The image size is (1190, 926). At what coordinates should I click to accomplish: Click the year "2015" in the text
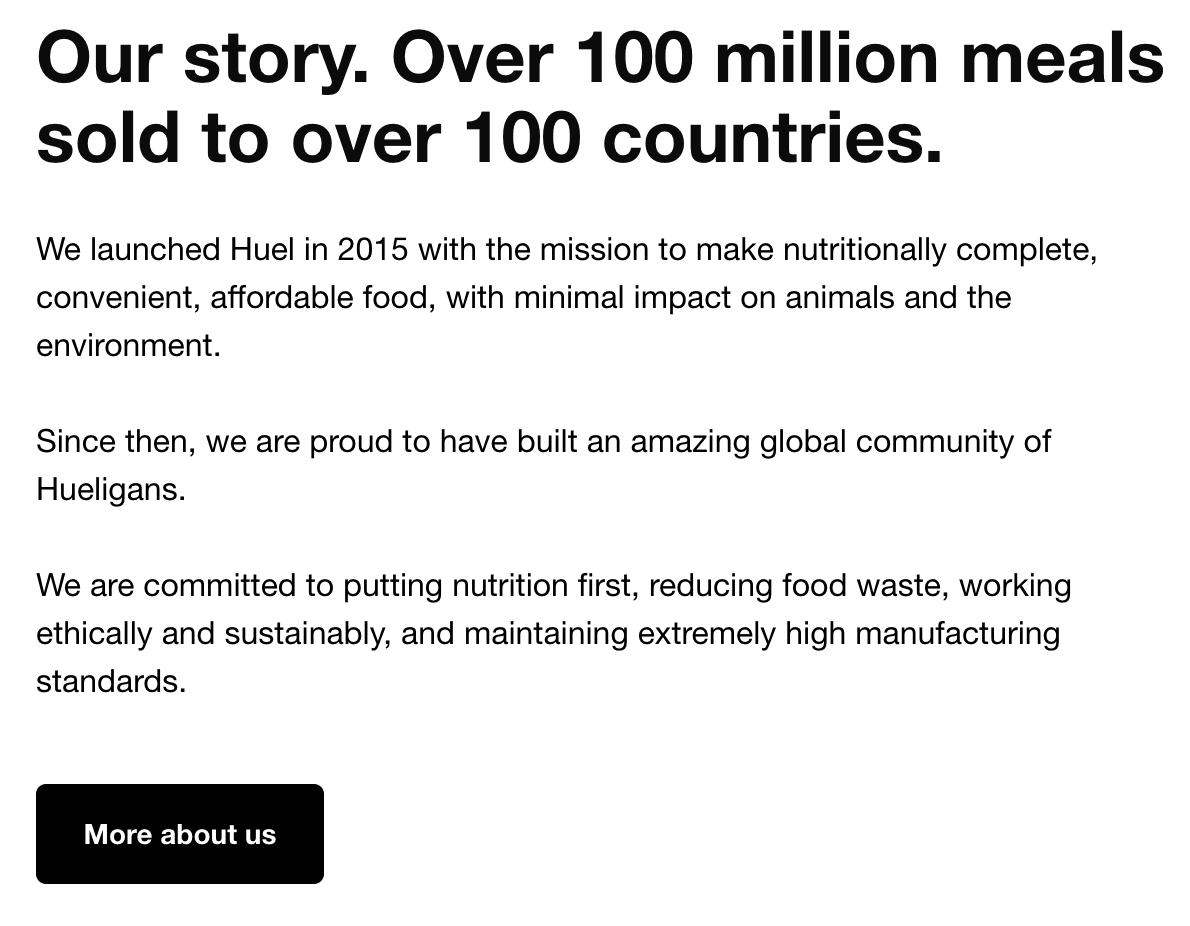[x=372, y=249]
